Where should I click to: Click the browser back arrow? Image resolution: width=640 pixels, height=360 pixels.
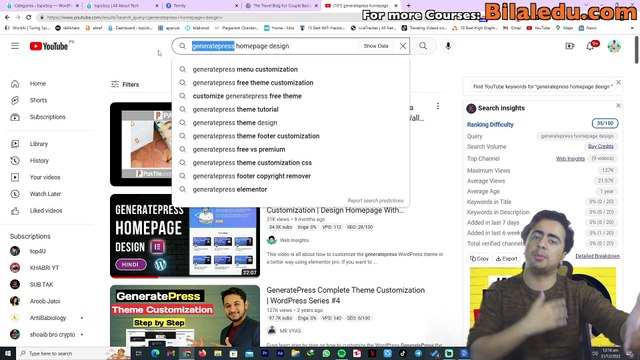[x=7, y=17]
